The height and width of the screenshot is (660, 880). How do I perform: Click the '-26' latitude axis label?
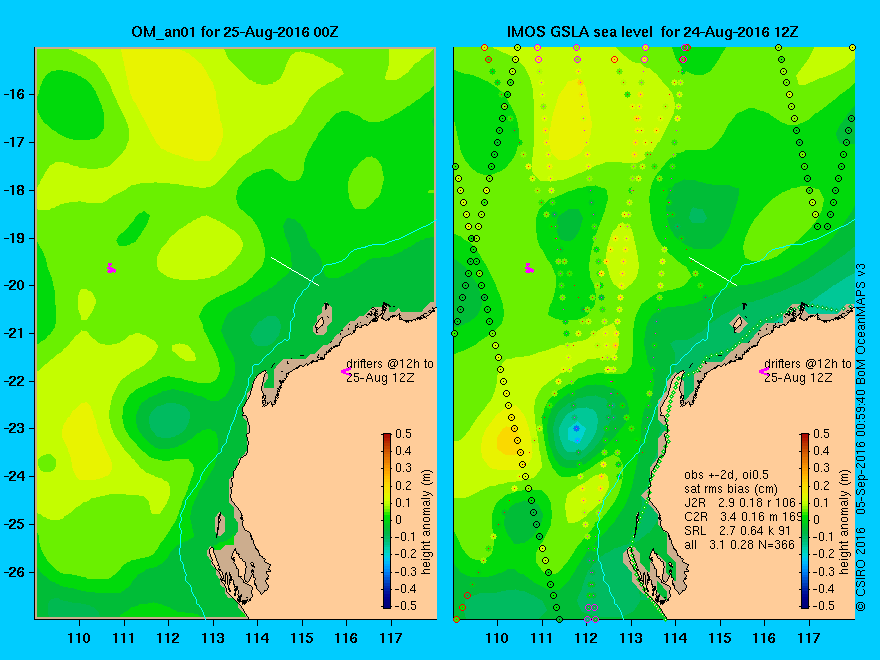[x=14, y=572]
